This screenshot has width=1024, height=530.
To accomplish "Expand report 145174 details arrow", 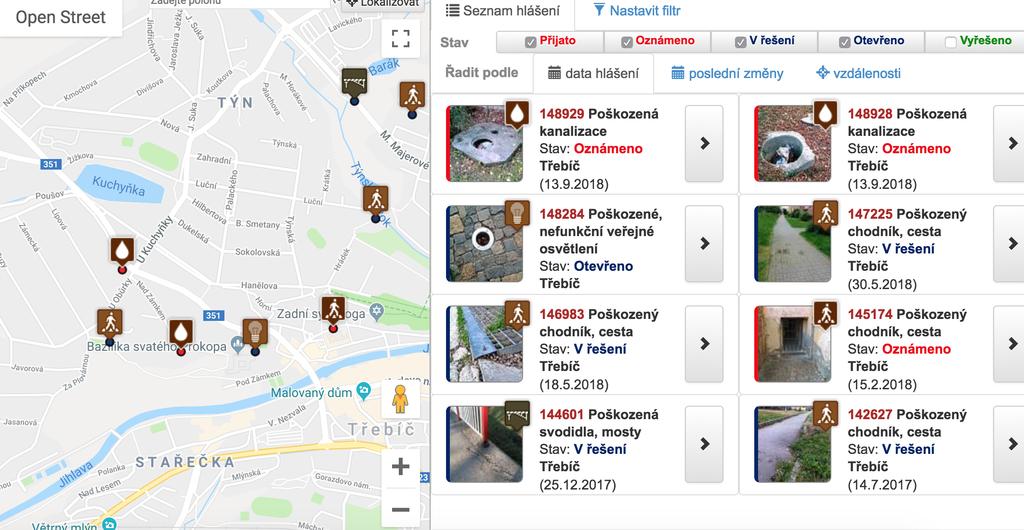I will pyautogui.click(x=1010, y=344).
